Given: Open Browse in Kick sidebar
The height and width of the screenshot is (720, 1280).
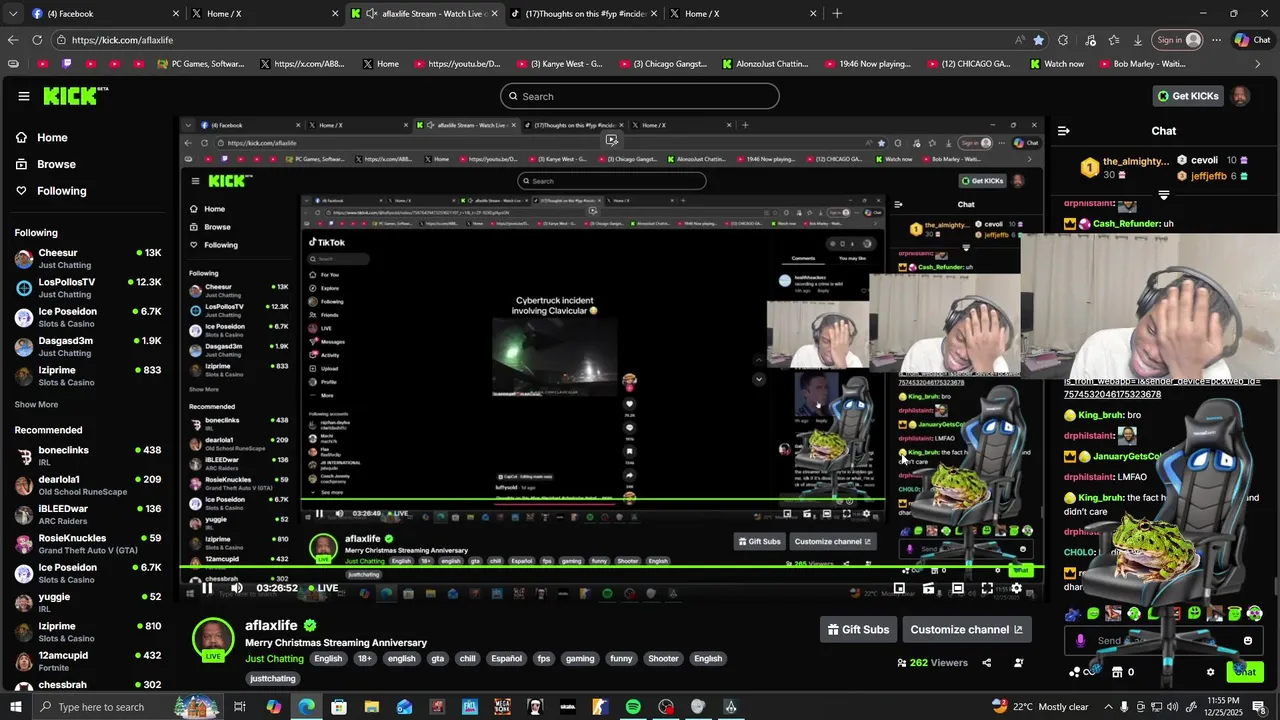Looking at the screenshot, I should pos(46,164).
